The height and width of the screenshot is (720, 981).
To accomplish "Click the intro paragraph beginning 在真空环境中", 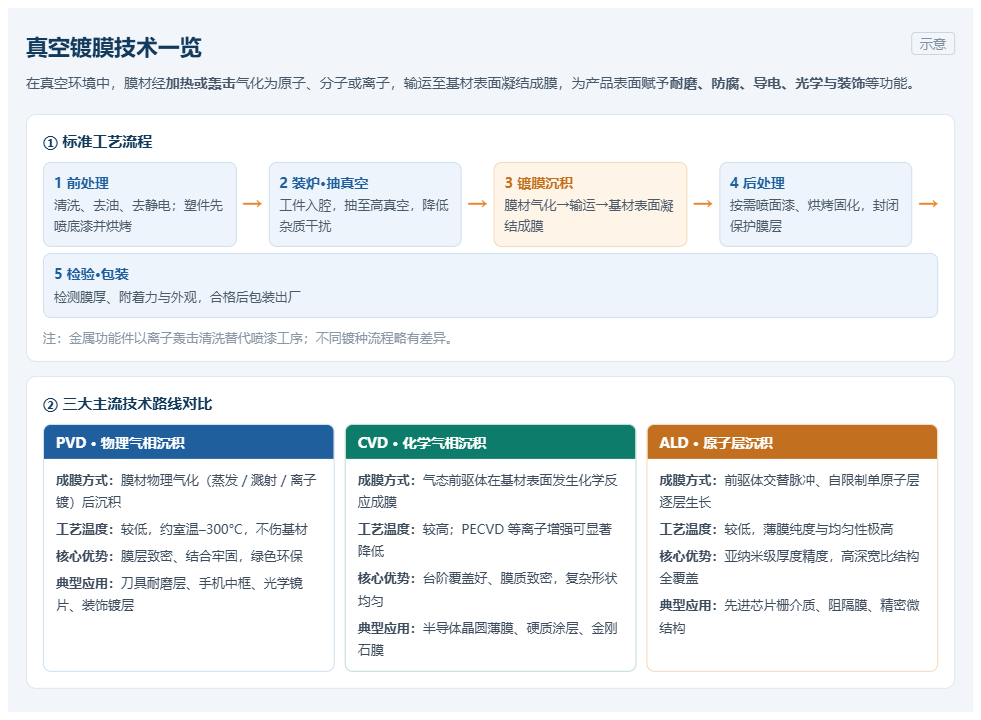I will pos(472,83).
